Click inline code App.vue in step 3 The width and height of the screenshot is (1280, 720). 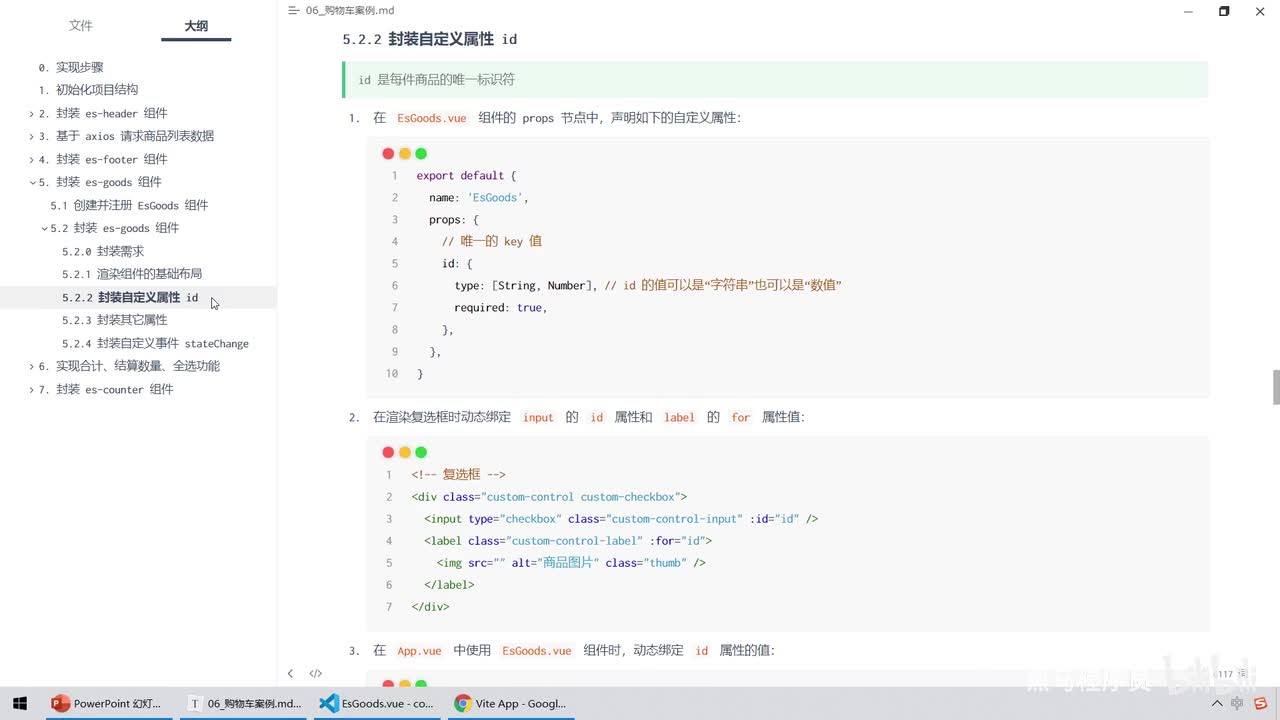pos(419,650)
